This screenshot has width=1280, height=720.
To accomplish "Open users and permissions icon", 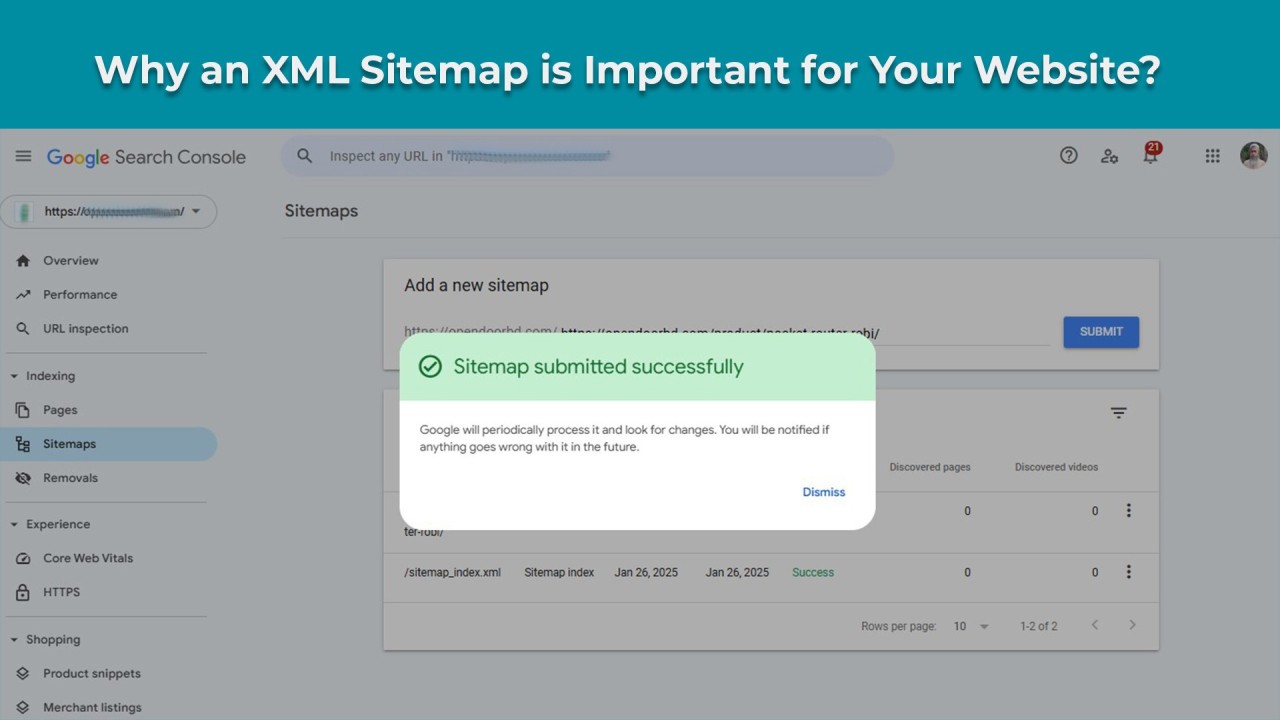I will (x=1109, y=156).
